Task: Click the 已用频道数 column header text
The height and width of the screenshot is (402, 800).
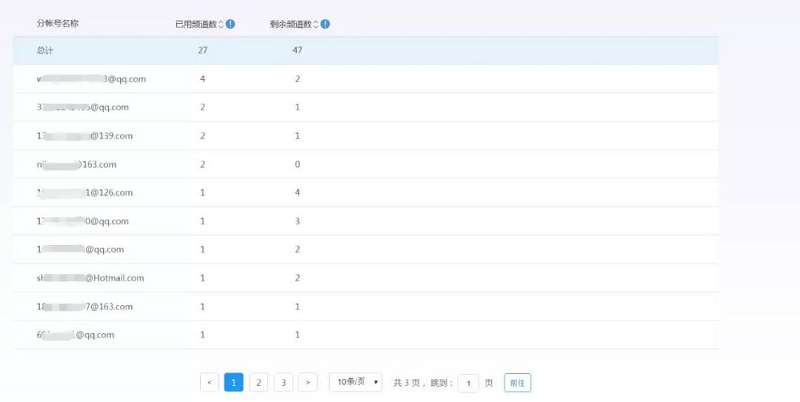Action: tap(195, 24)
